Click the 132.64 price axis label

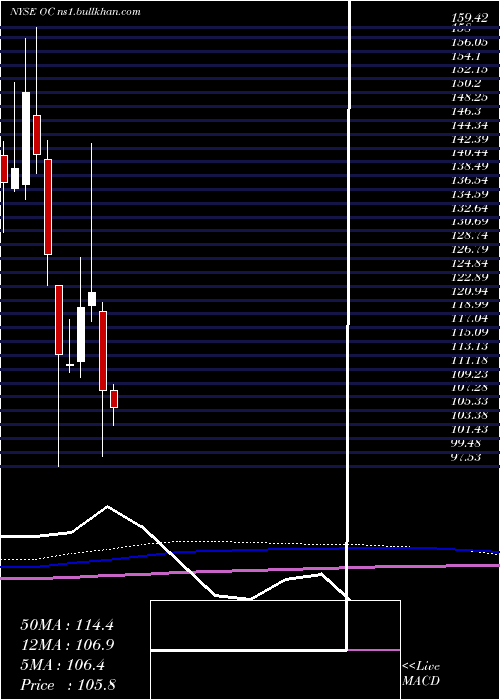click(468, 208)
